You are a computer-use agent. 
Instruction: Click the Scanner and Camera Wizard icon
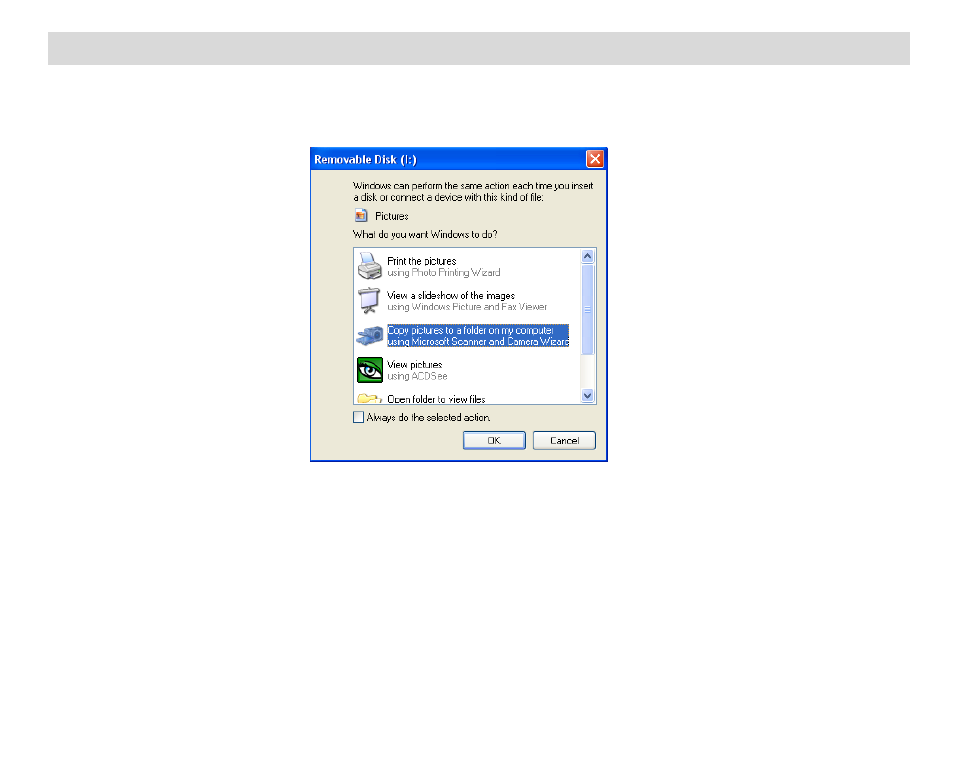pos(370,336)
